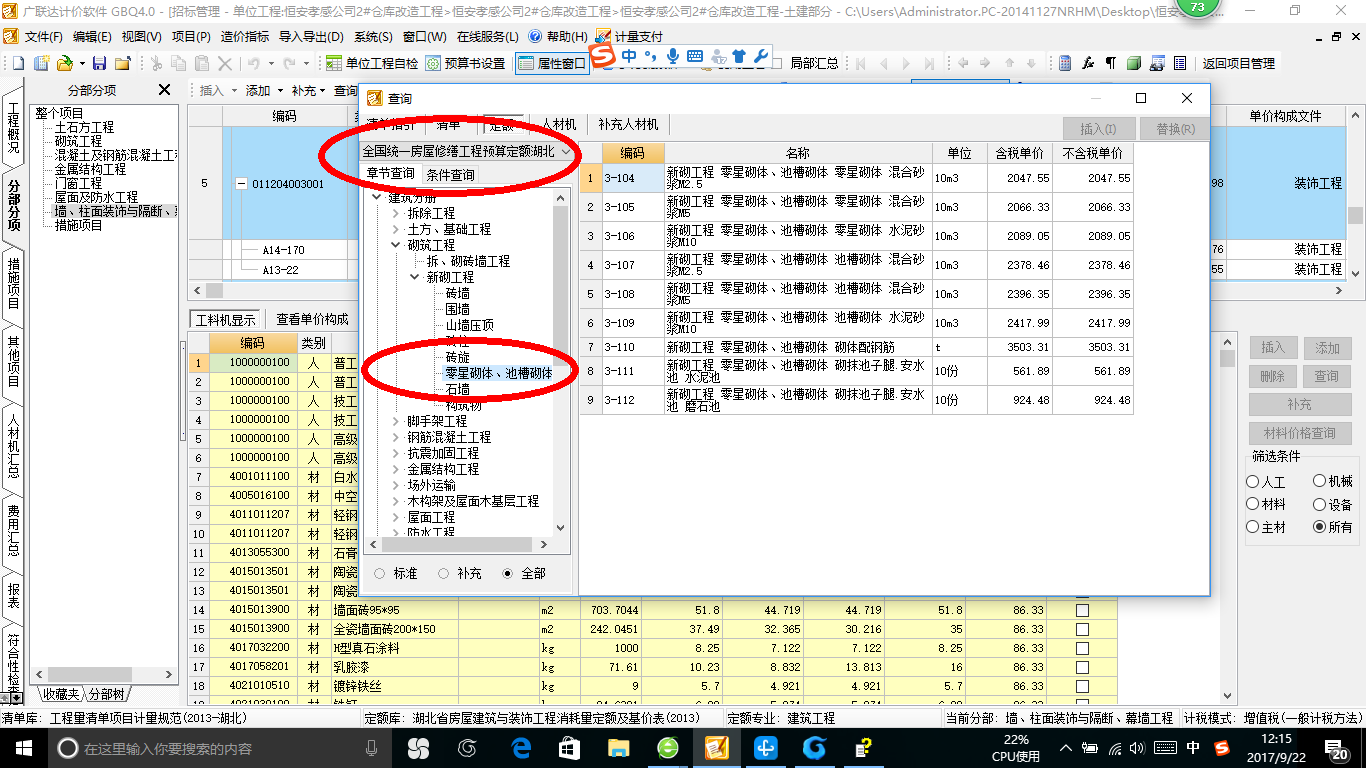
Task: Open Microsoft Edge from the taskbar
Action: coord(520,748)
